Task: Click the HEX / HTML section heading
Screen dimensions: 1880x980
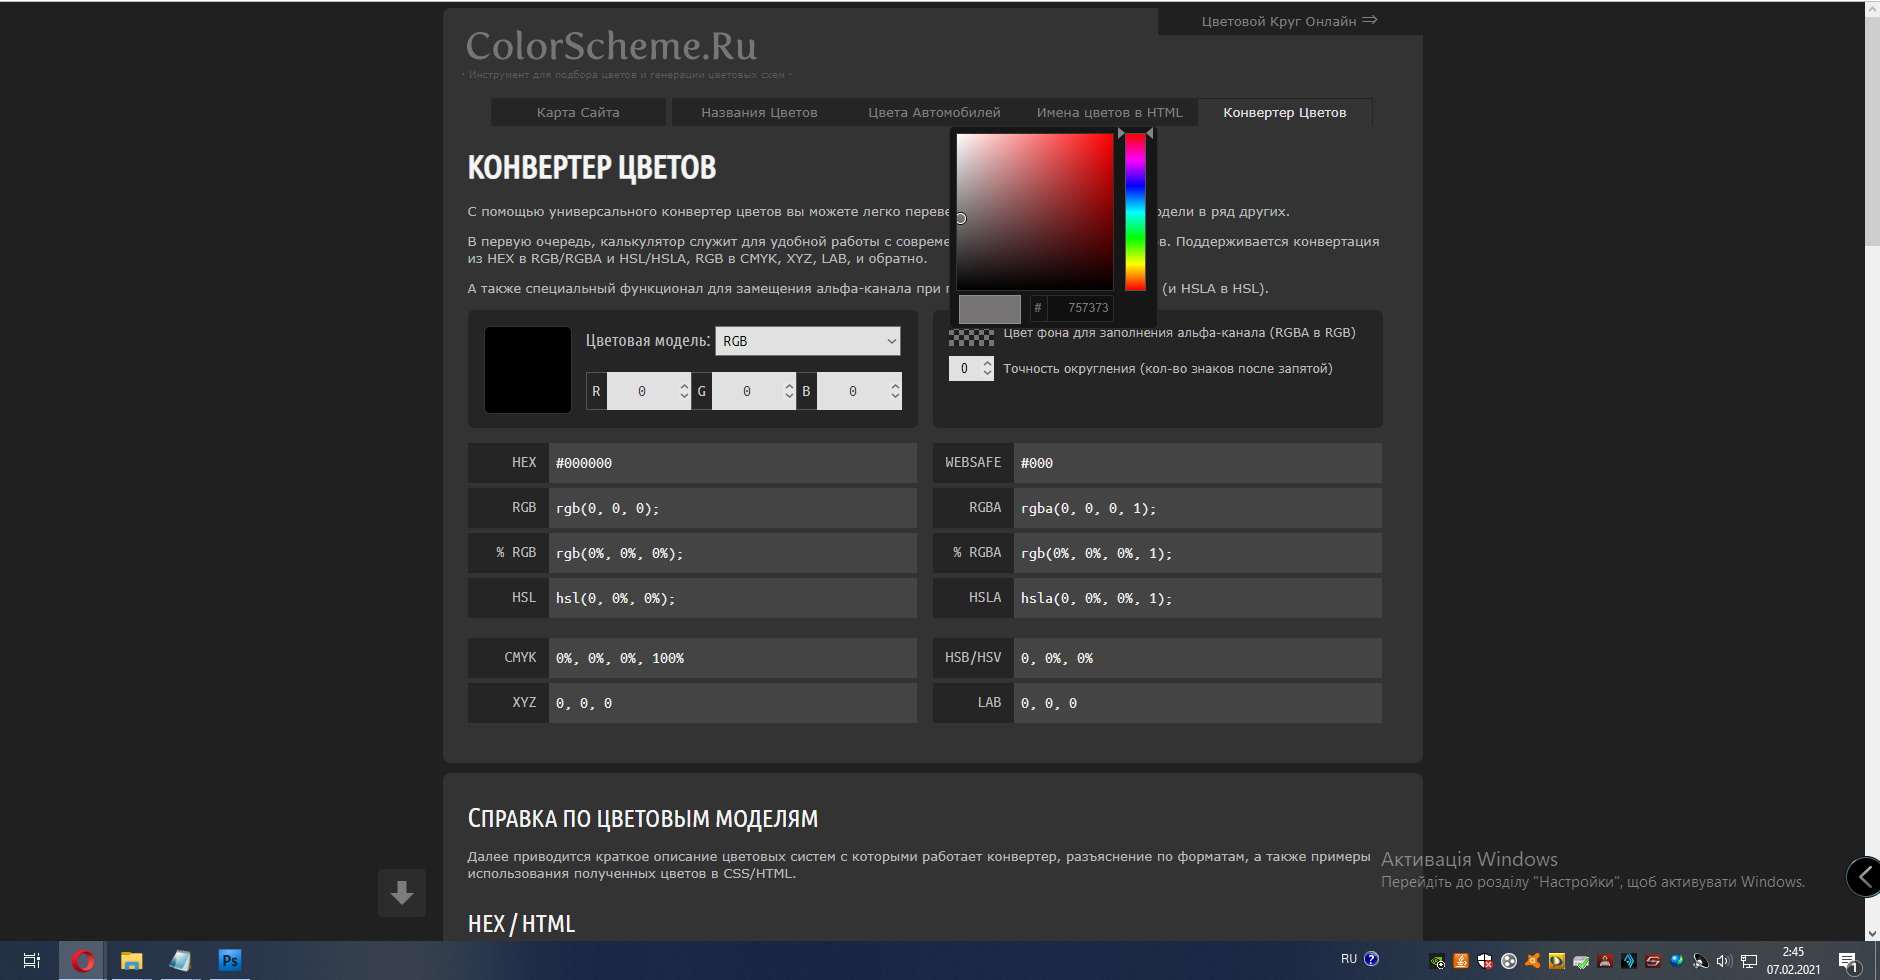Action: coord(521,924)
